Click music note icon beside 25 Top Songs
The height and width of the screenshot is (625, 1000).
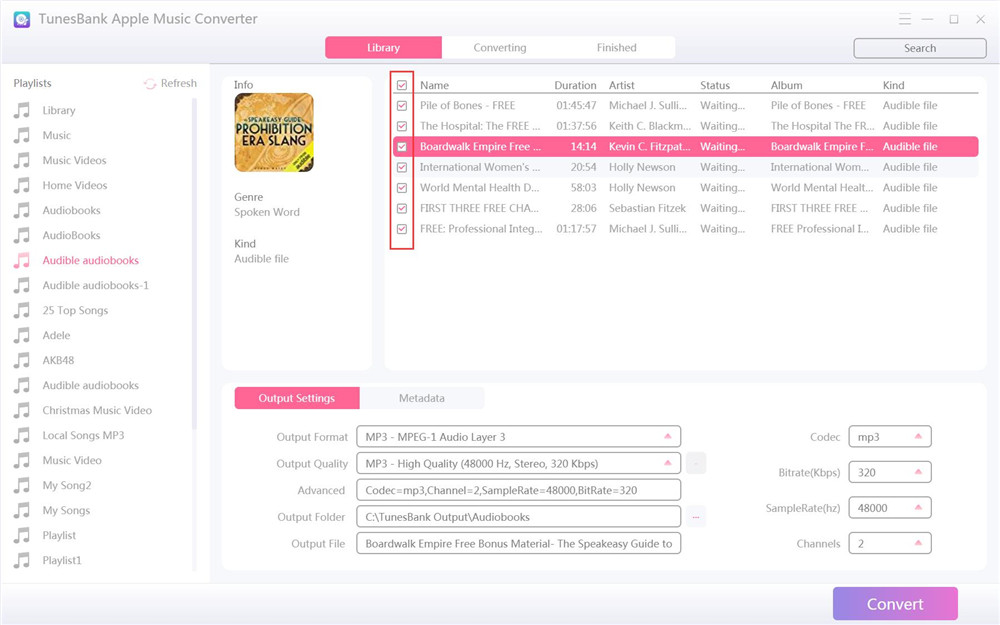click(x=22, y=311)
